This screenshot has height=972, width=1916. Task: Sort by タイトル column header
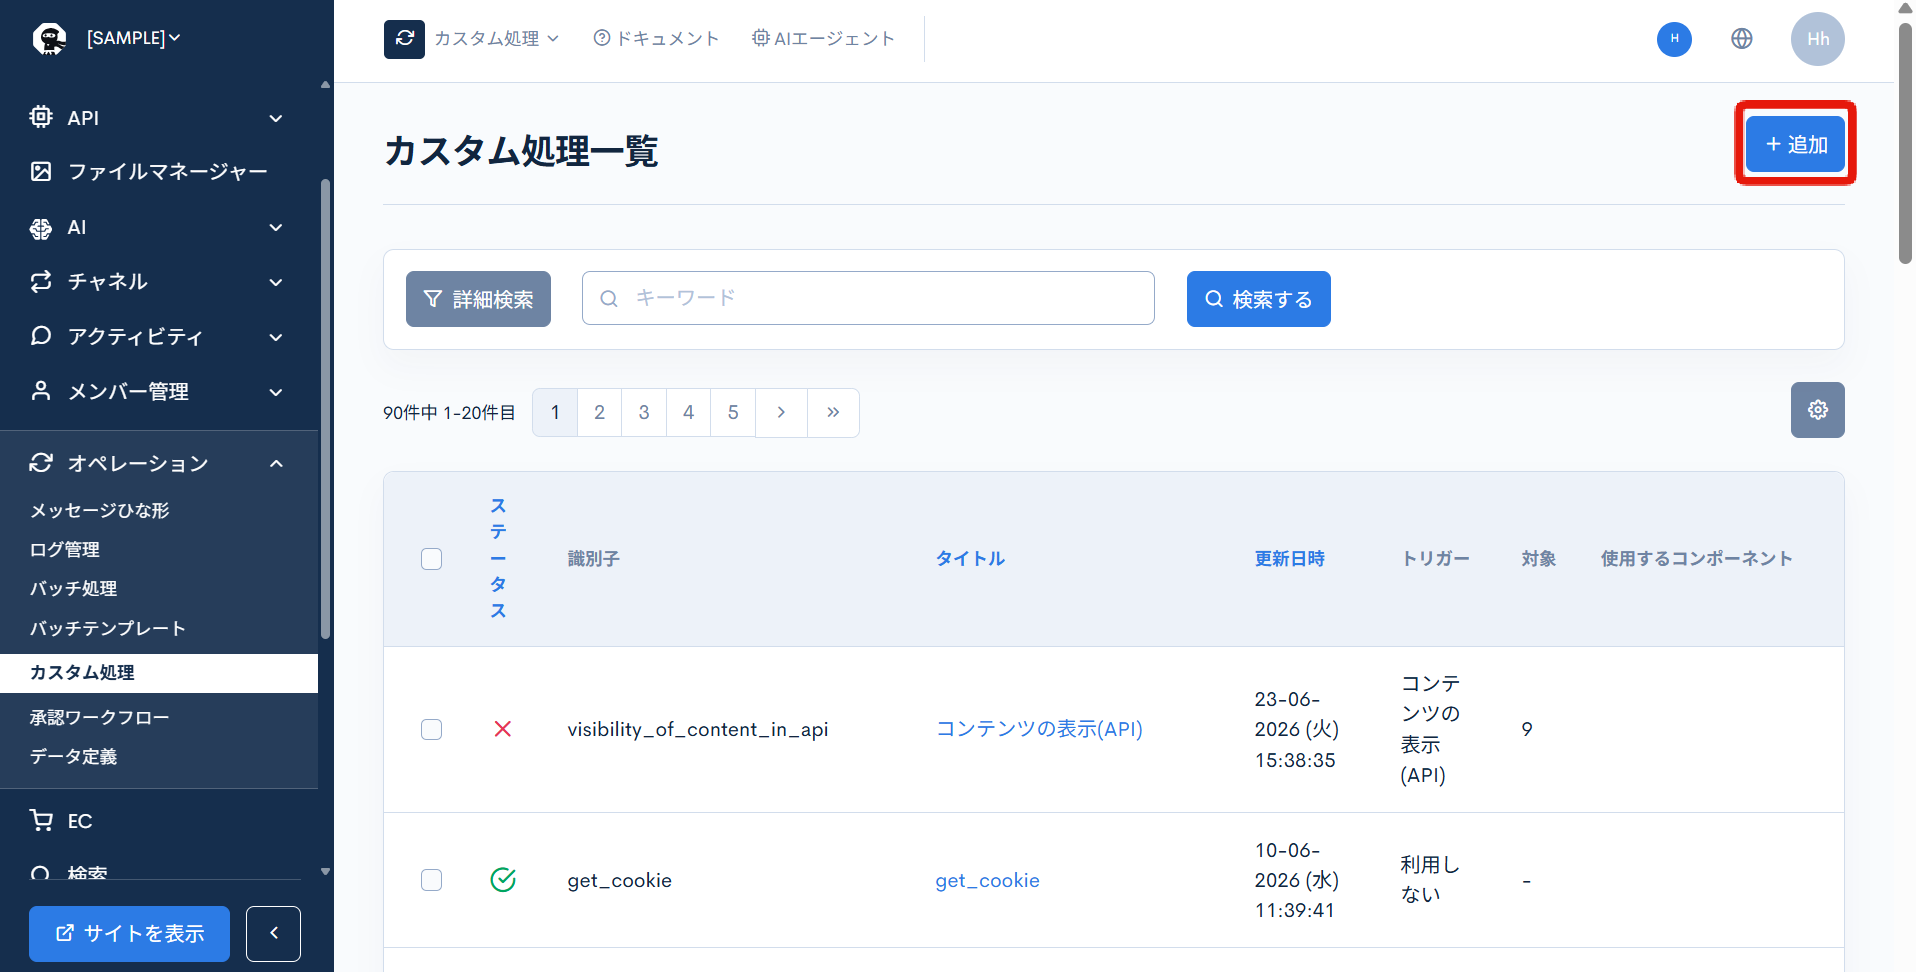[970, 559]
